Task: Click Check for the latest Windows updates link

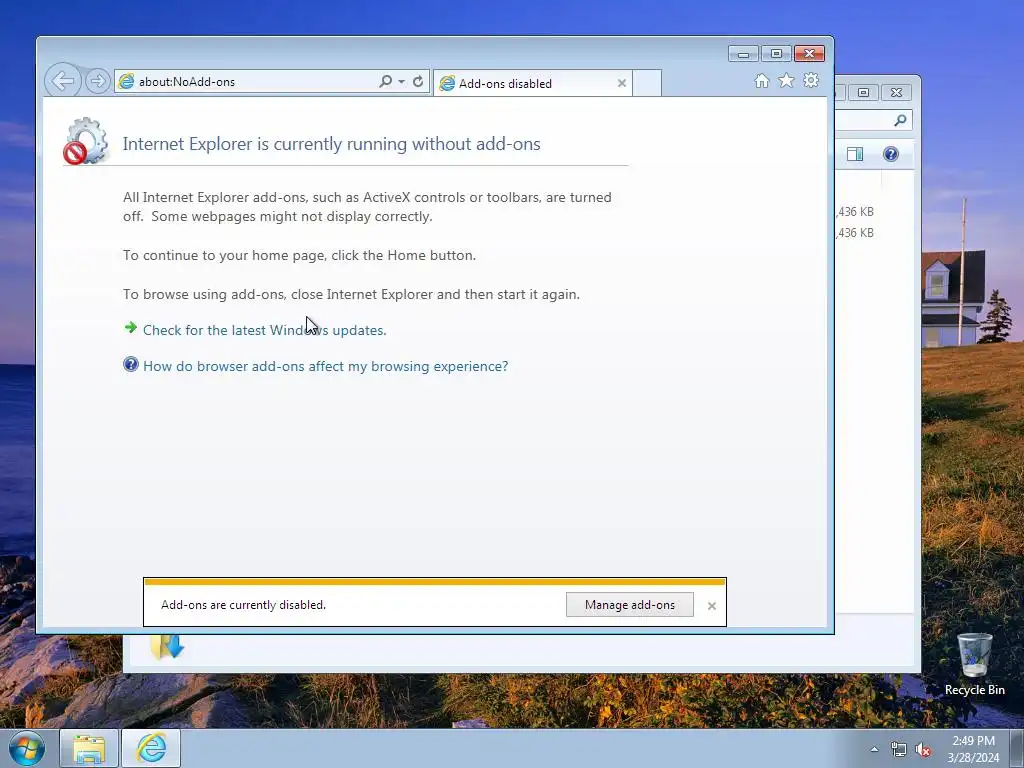Action: (264, 330)
